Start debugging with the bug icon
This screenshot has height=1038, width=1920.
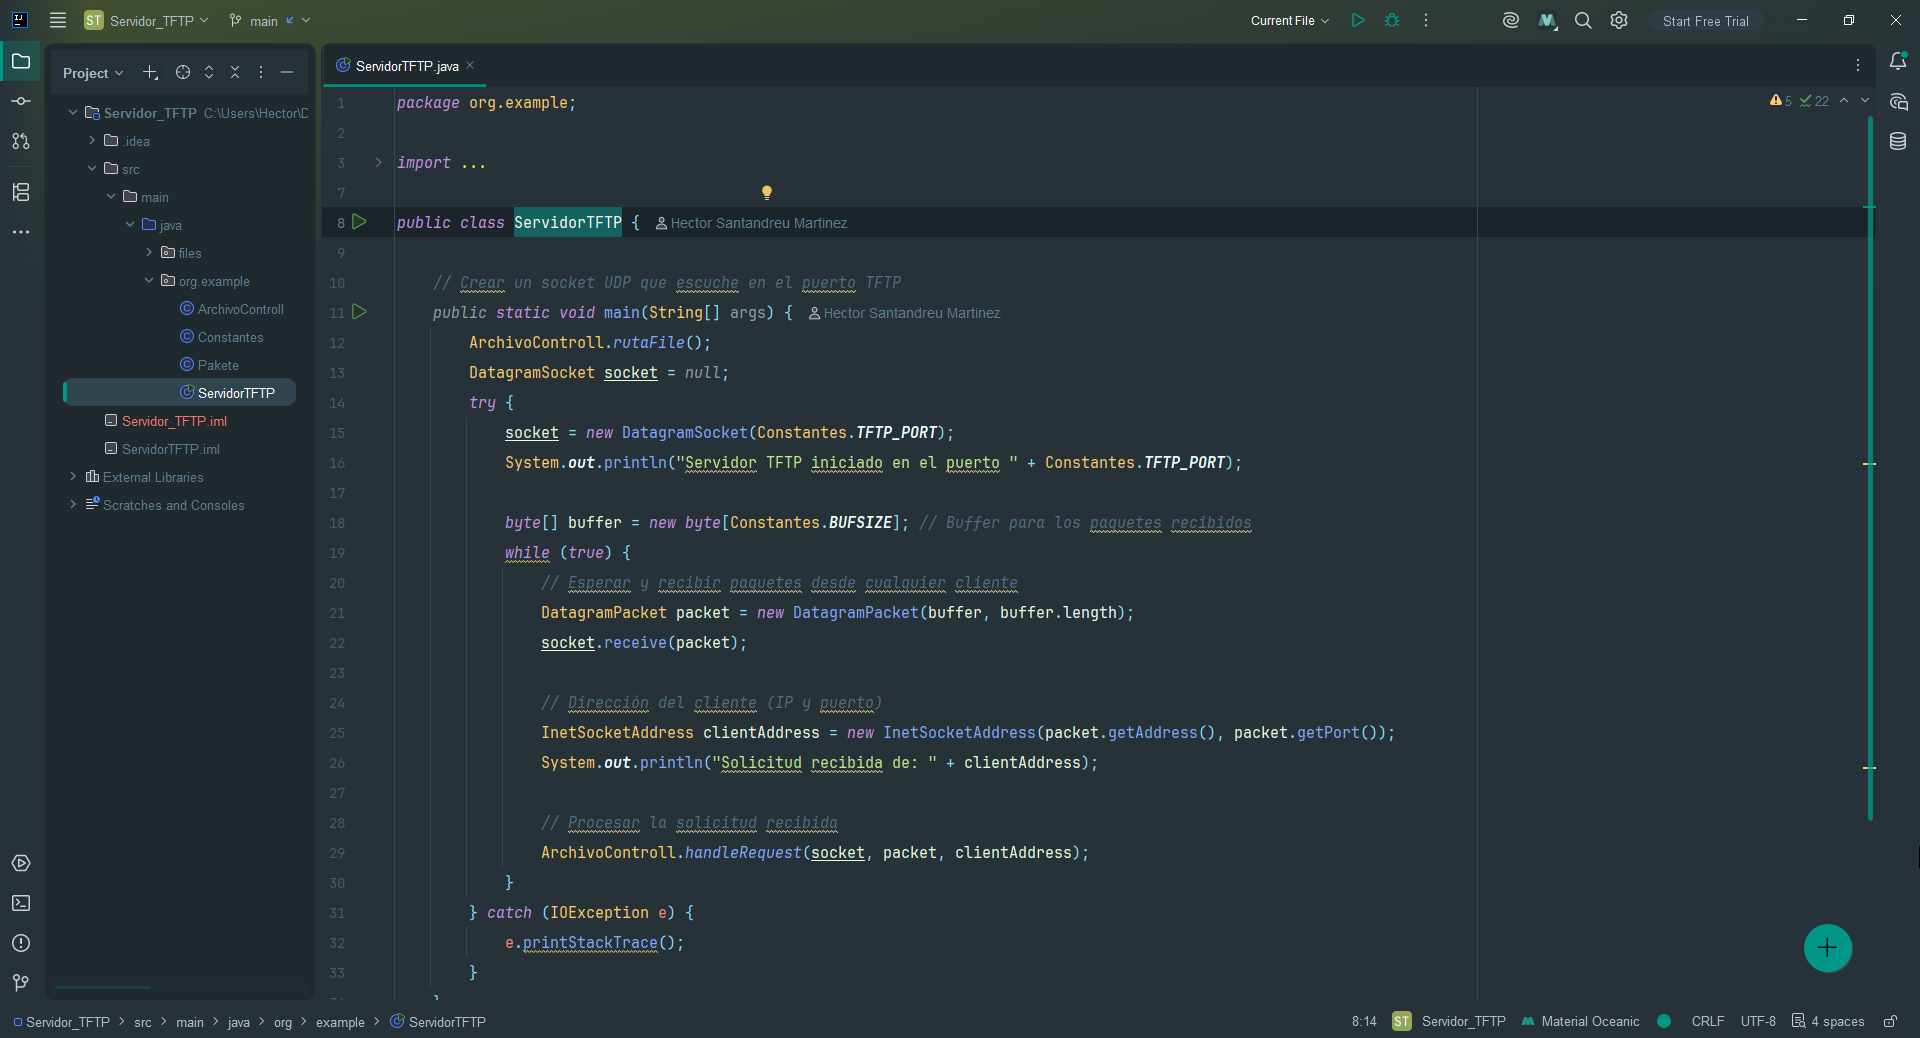(1392, 20)
